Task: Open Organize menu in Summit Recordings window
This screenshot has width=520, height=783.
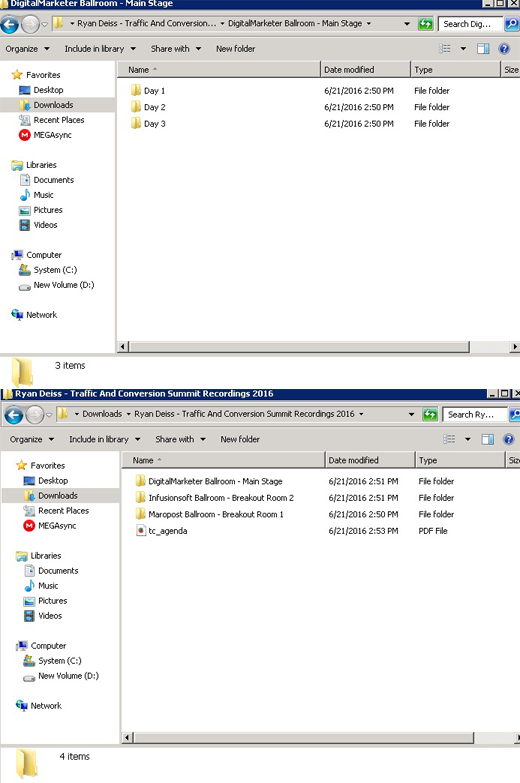Action: pos(32,439)
